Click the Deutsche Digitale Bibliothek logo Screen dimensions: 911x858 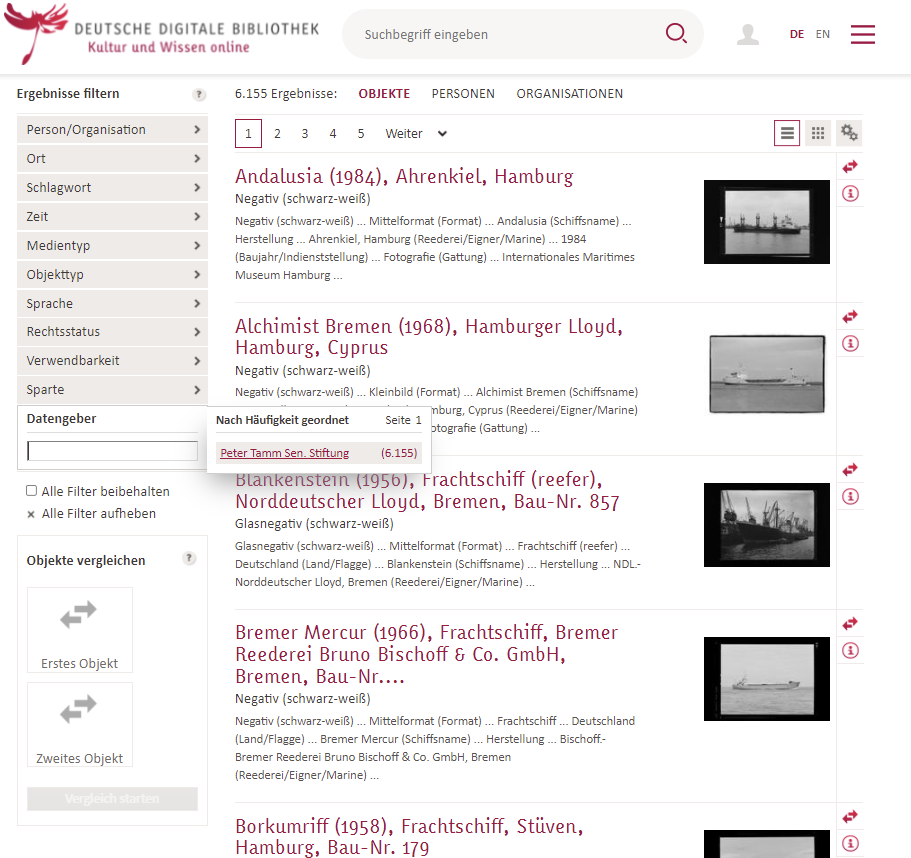point(162,34)
